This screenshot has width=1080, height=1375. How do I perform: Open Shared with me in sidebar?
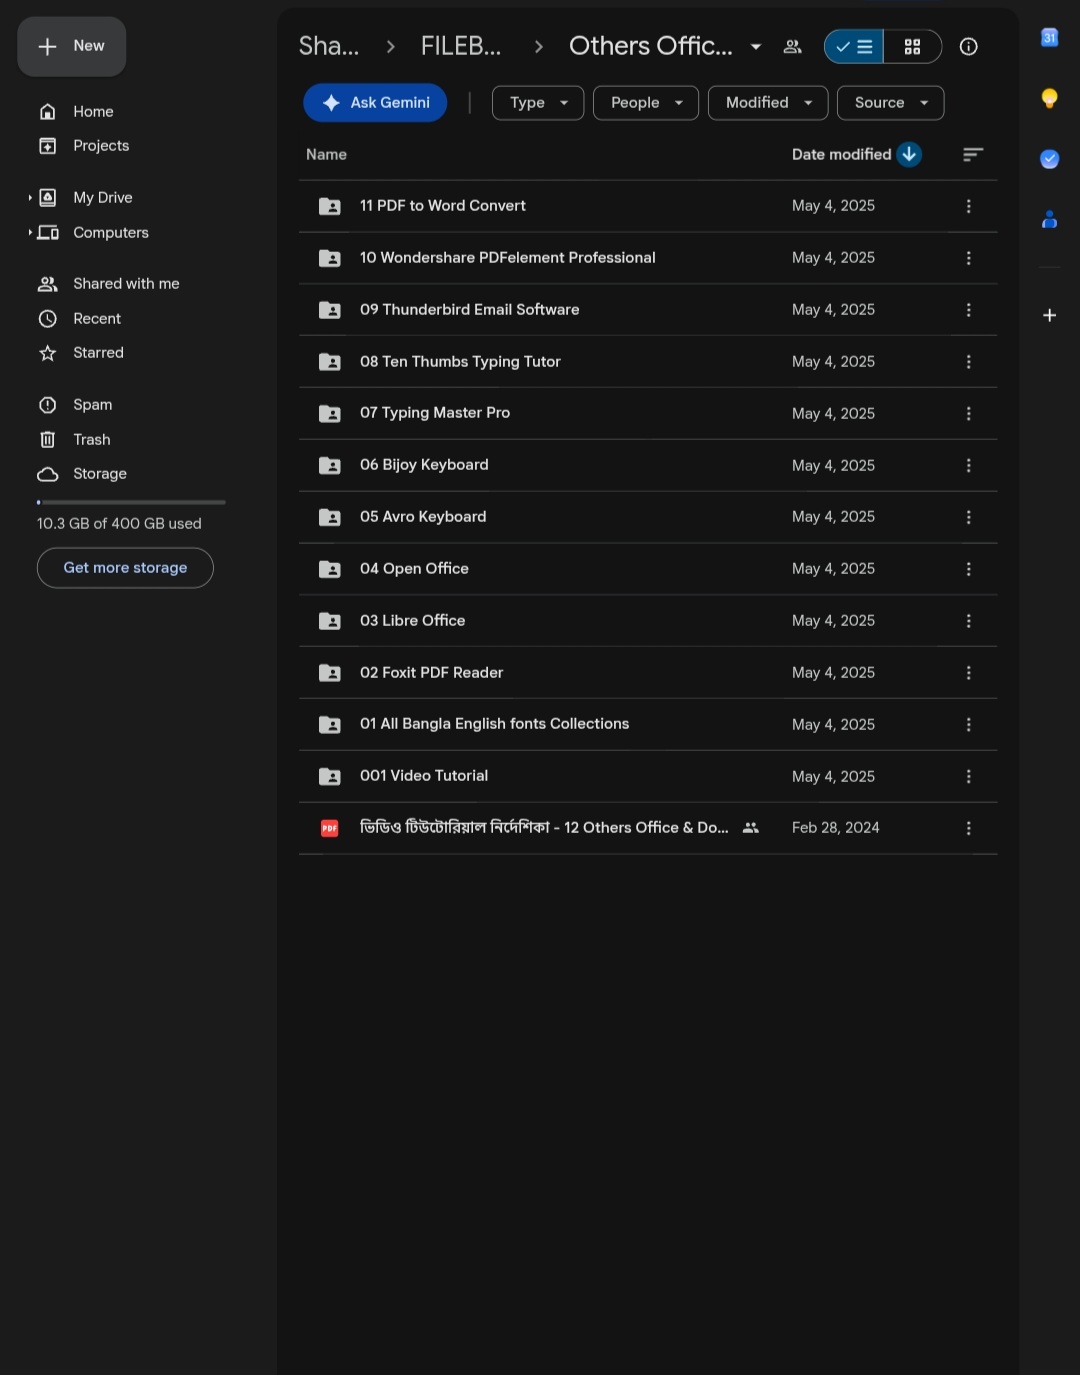coord(126,284)
